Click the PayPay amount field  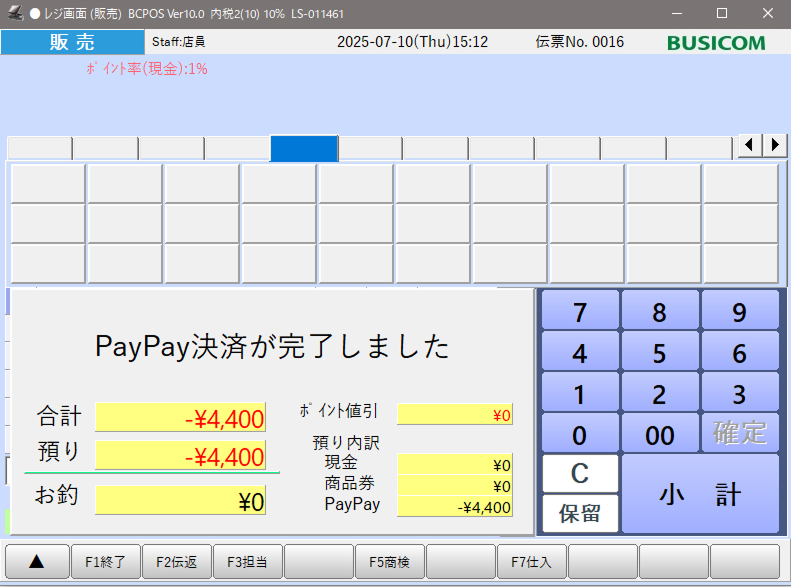click(x=455, y=507)
